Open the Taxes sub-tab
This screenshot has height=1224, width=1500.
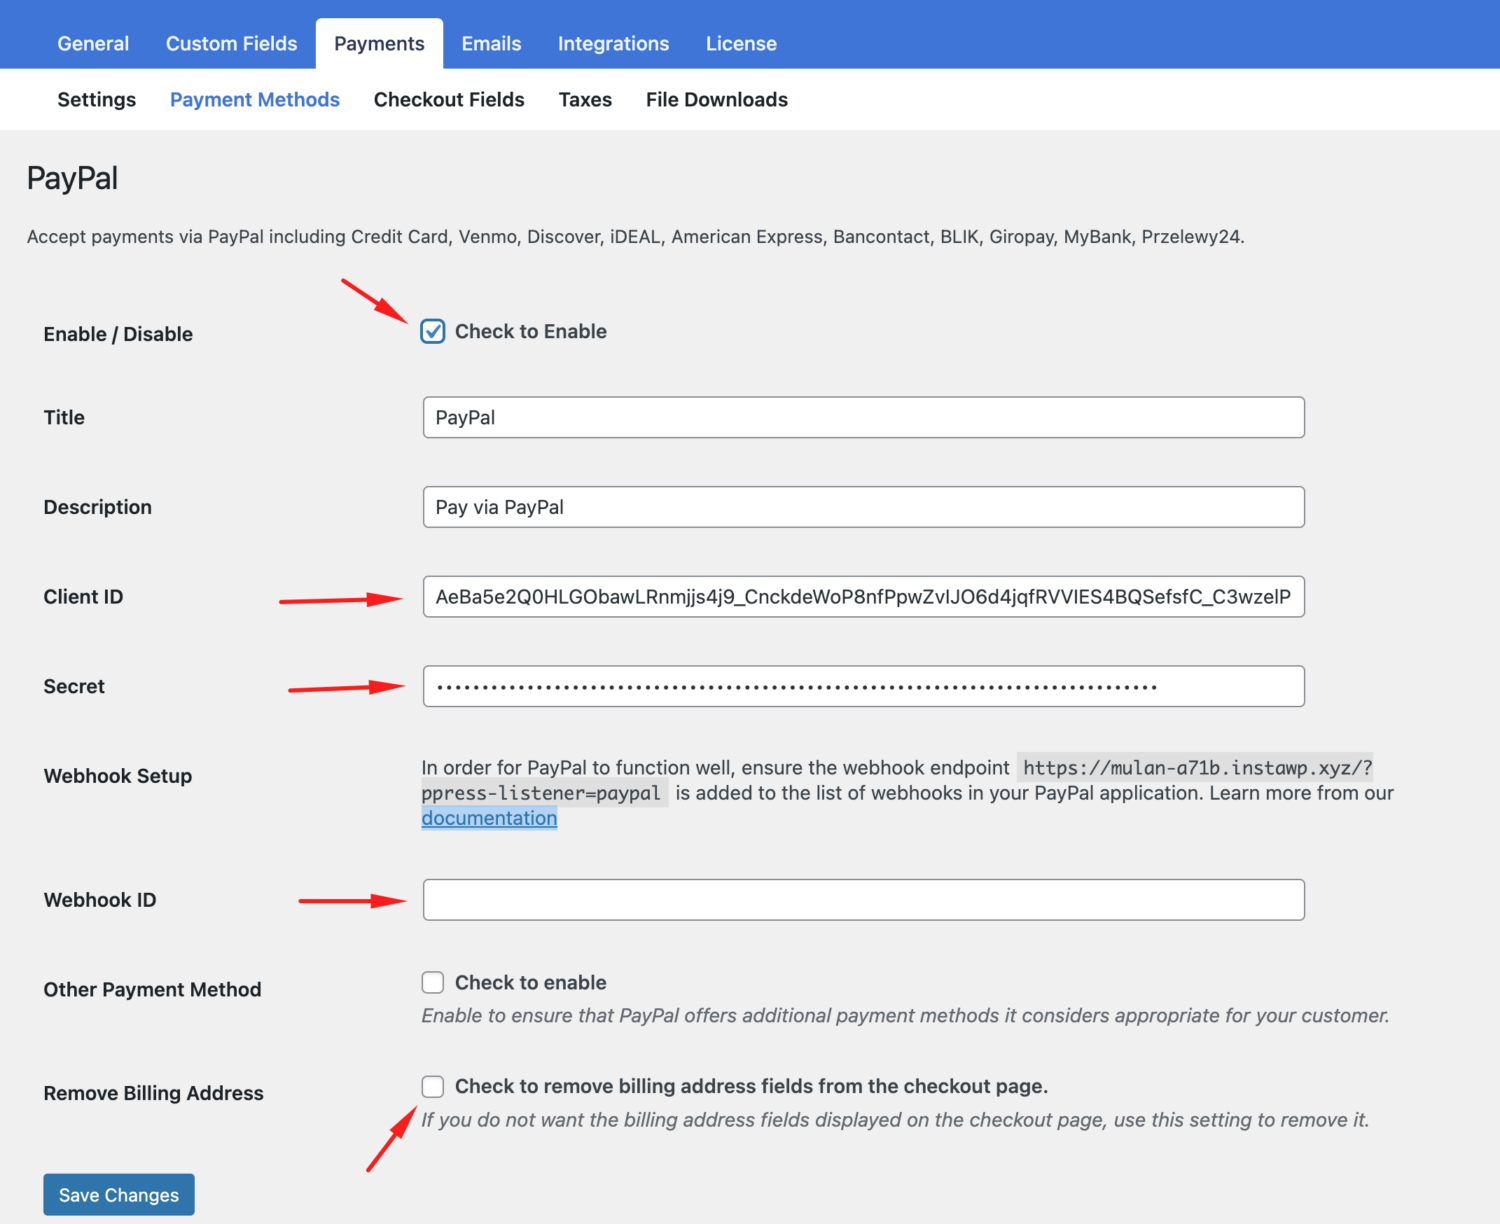coord(585,100)
